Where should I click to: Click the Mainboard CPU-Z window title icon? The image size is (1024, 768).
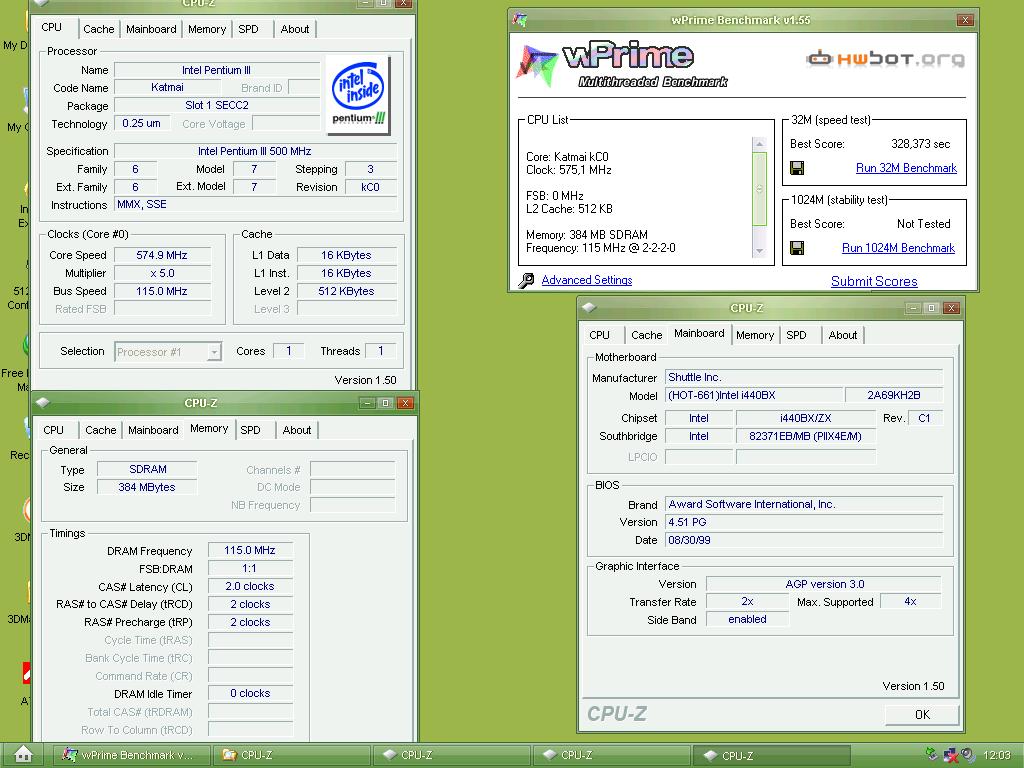589,308
